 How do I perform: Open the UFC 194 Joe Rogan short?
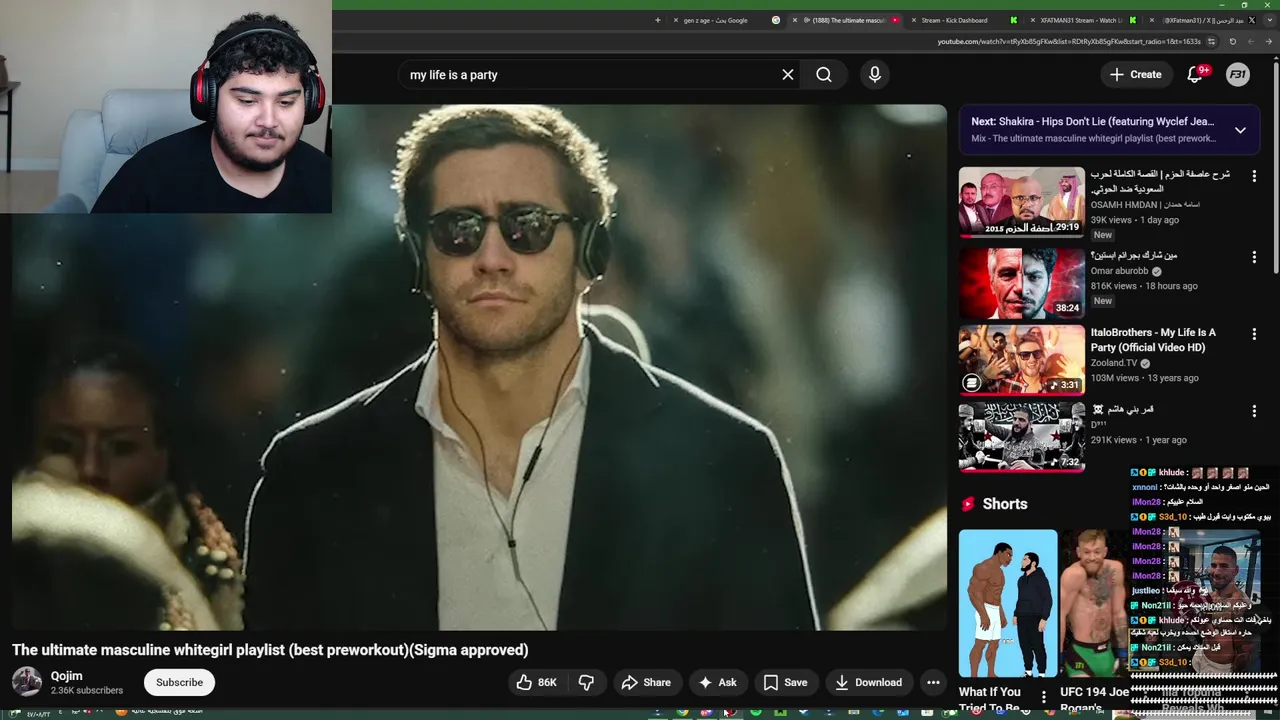point(1095,603)
